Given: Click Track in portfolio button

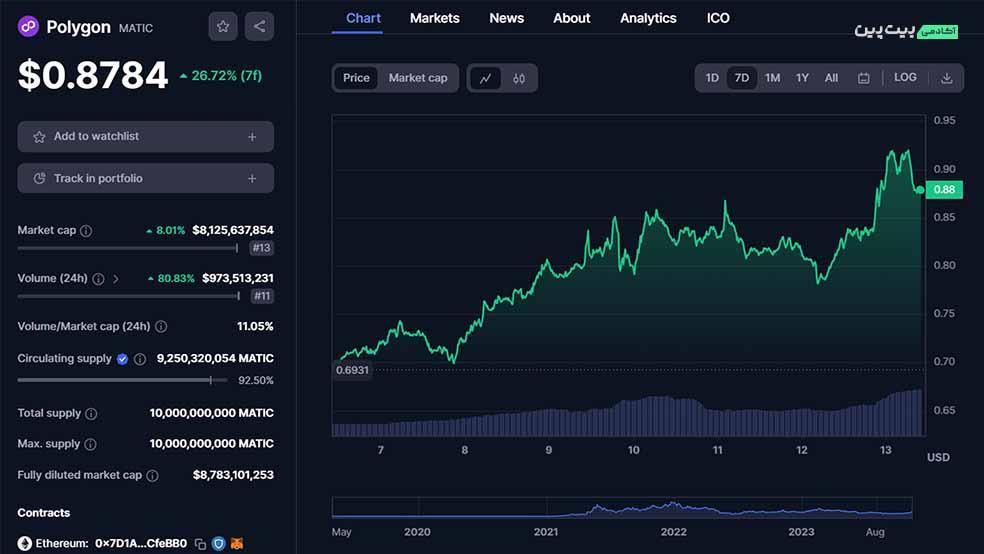Looking at the screenshot, I should 146,179.
